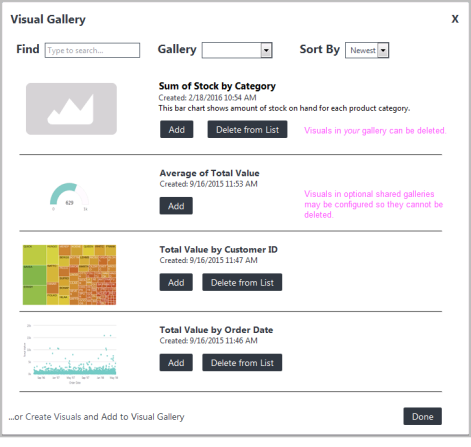
Task: Open the scatter plot thumbnail for Order Date
Action: point(71,354)
